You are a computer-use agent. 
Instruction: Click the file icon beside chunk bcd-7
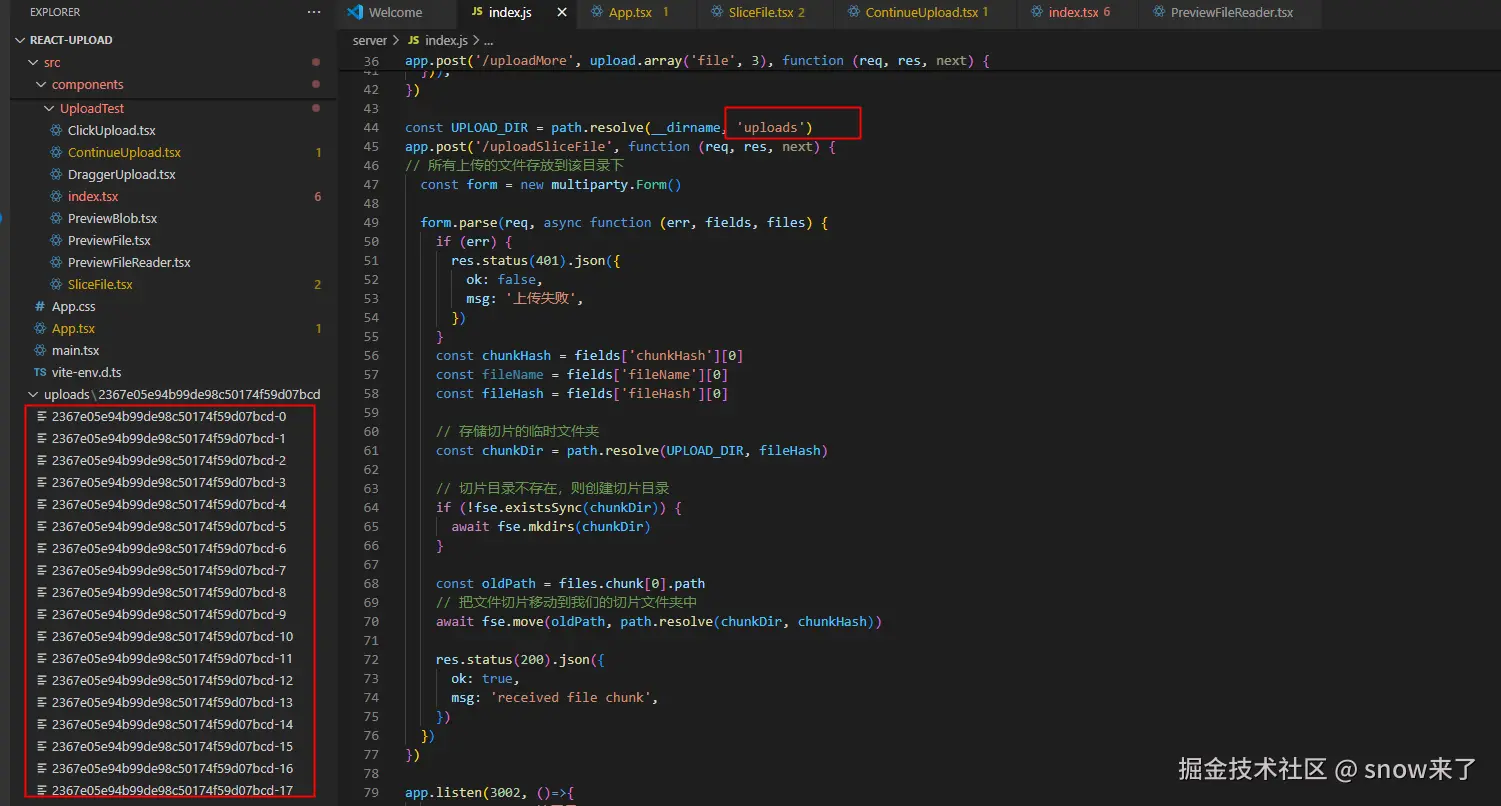[41, 570]
